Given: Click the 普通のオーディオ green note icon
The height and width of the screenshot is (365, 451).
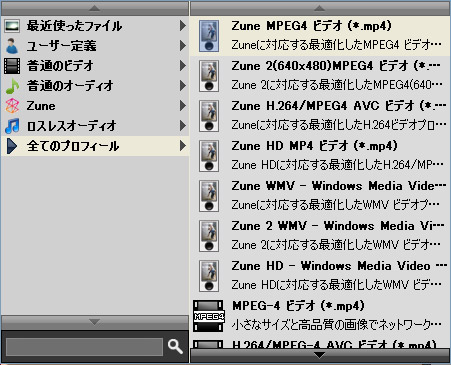Looking at the screenshot, I should point(12,86).
